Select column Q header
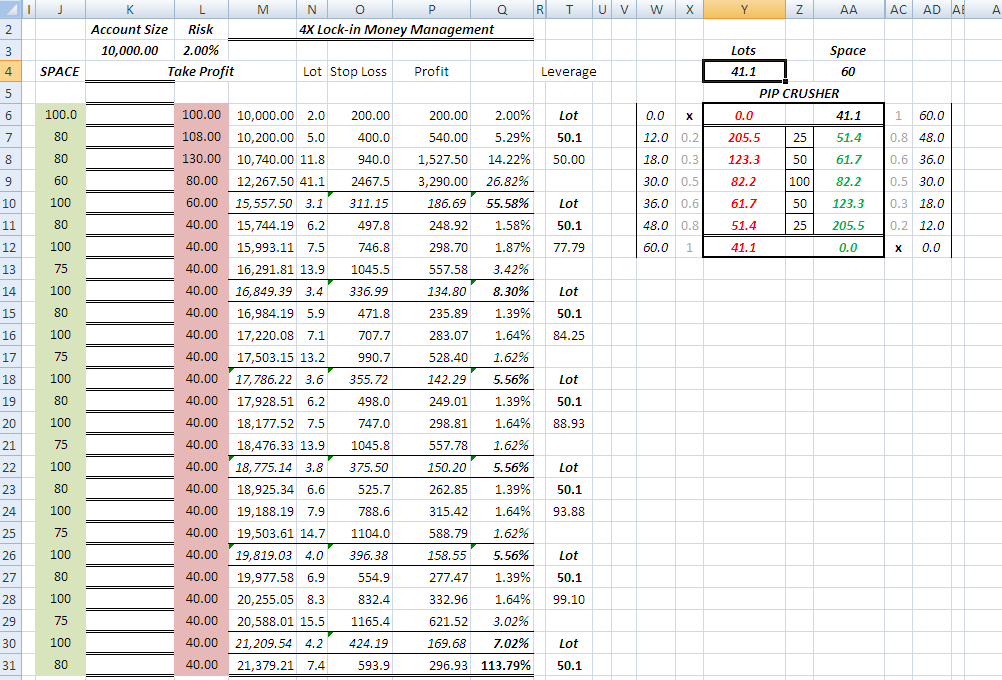 (502, 10)
